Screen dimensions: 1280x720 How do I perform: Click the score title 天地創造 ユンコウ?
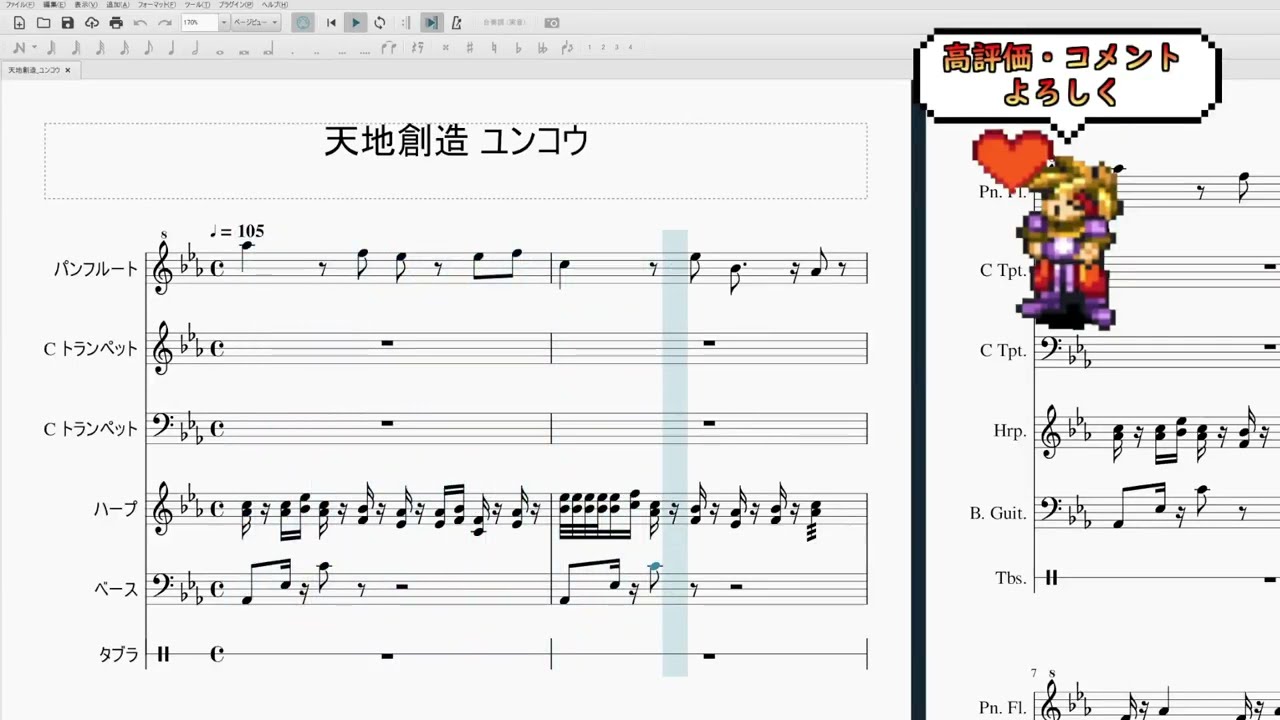tap(456, 141)
